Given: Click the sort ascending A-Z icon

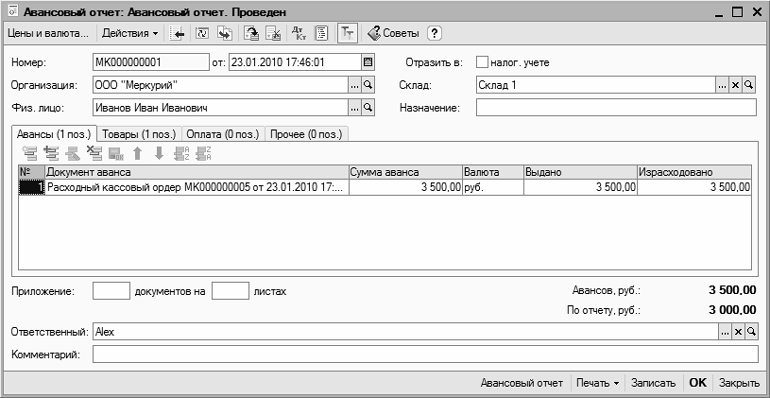Looking at the screenshot, I should point(182,154).
